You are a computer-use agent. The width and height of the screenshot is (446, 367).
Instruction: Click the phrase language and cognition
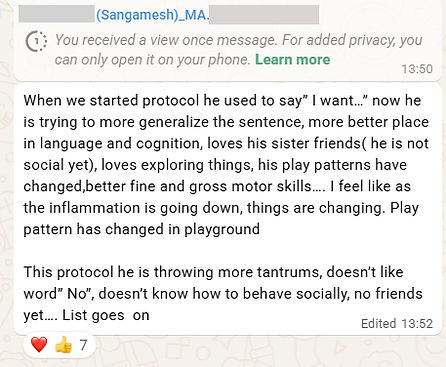[121, 144]
